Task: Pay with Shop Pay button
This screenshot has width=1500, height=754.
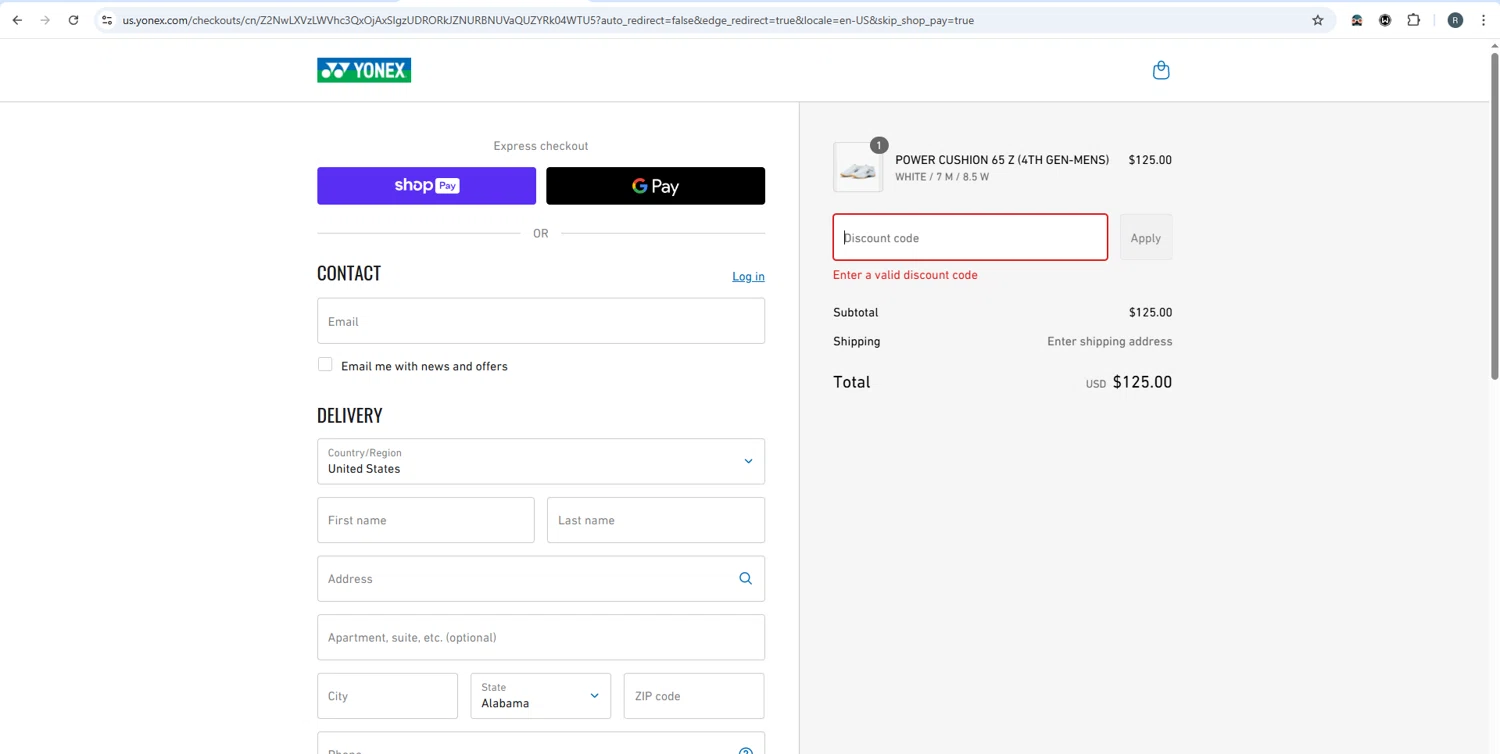Action: [426, 186]
